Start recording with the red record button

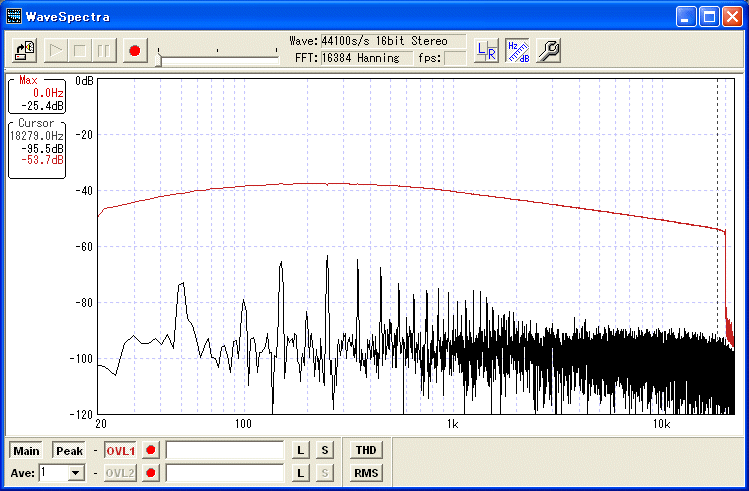[135, 49]
